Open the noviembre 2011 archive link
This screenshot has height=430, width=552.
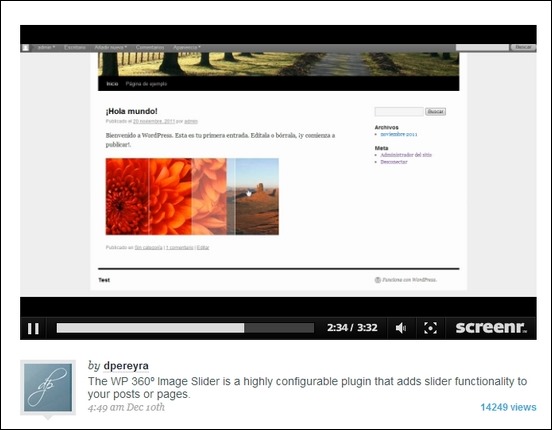pyautogui.click(x=399, y=134)
